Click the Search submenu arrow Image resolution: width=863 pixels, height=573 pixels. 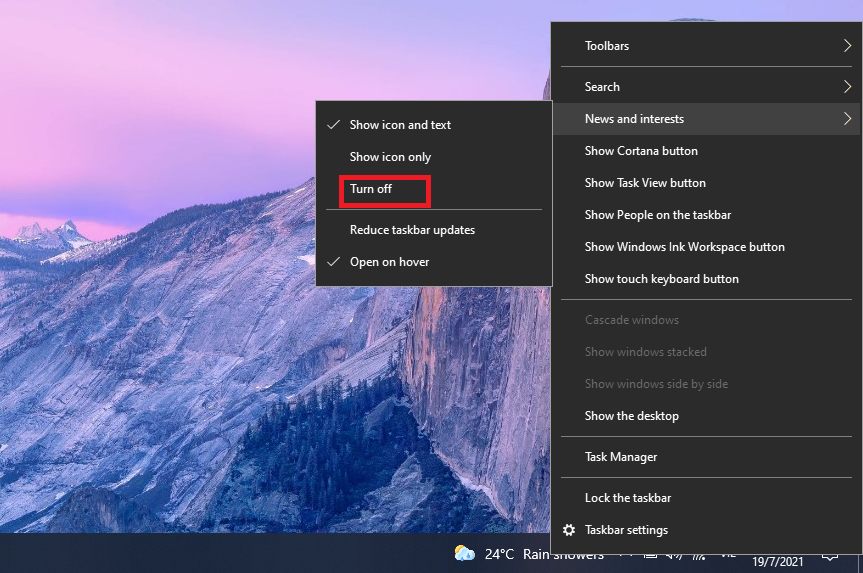847,87
